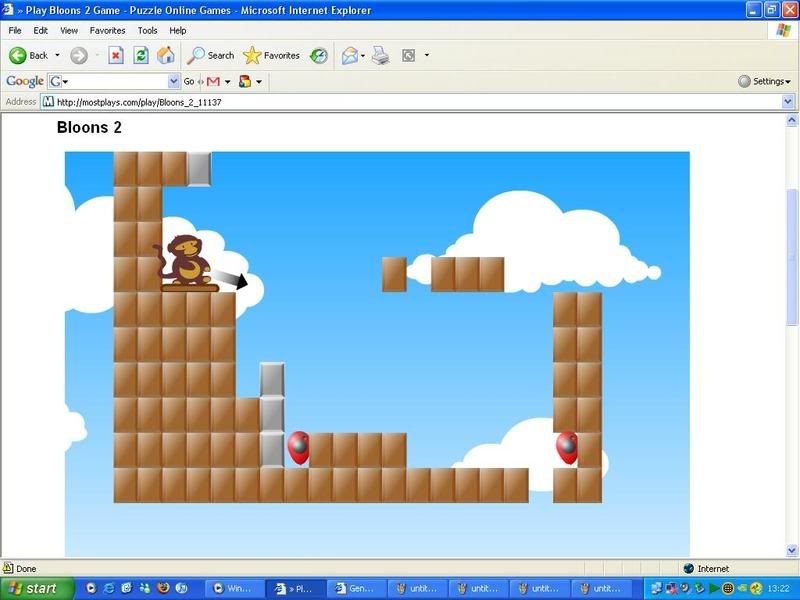Stop page loading with the red X icon
This screenshot has width=800, height=600.
tap(116, 56)
